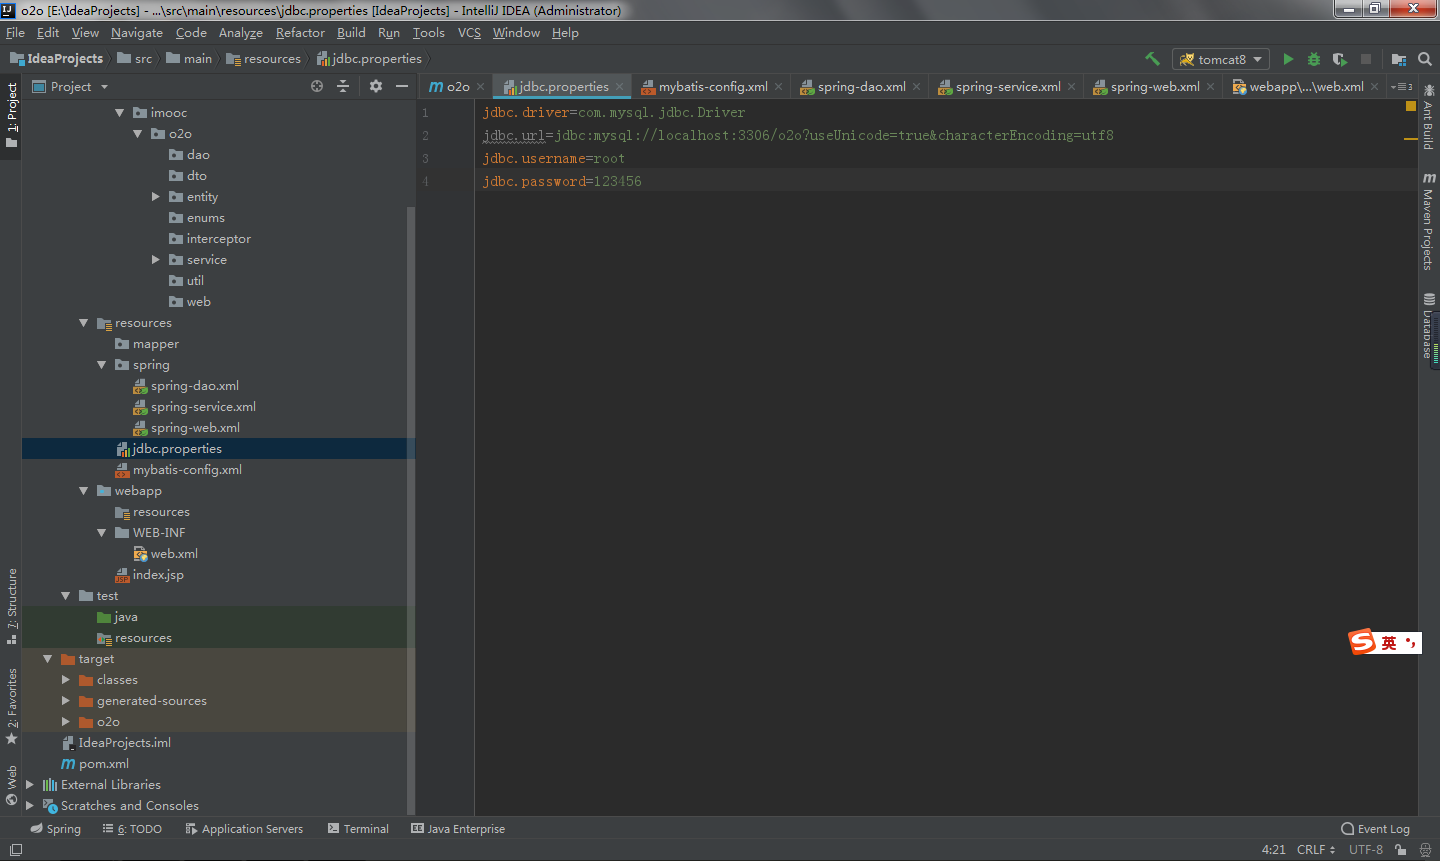Toggle tool window quick access icon bottom-left
Image resolution: width=1440 pixels, height=861 pixels.
tap(15, 850)
